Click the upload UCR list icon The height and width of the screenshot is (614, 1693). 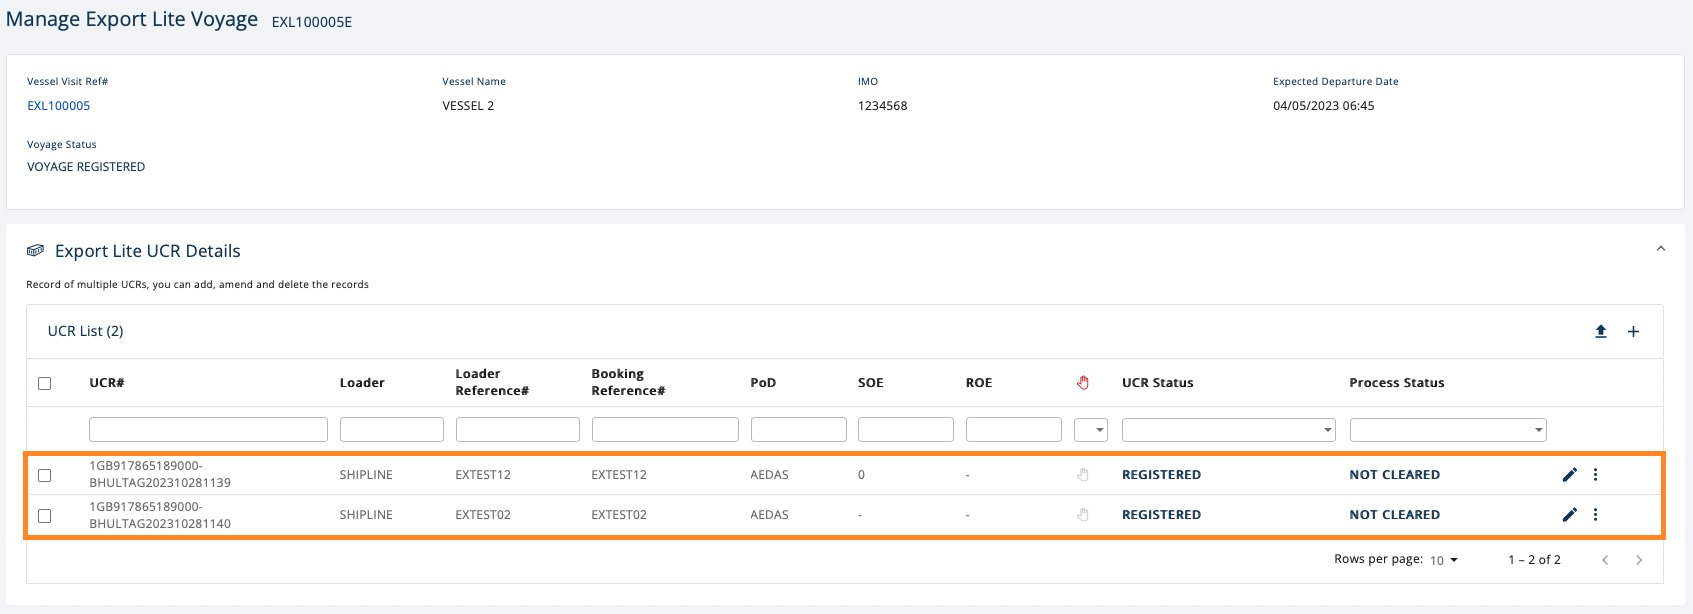coord(1600,332)
